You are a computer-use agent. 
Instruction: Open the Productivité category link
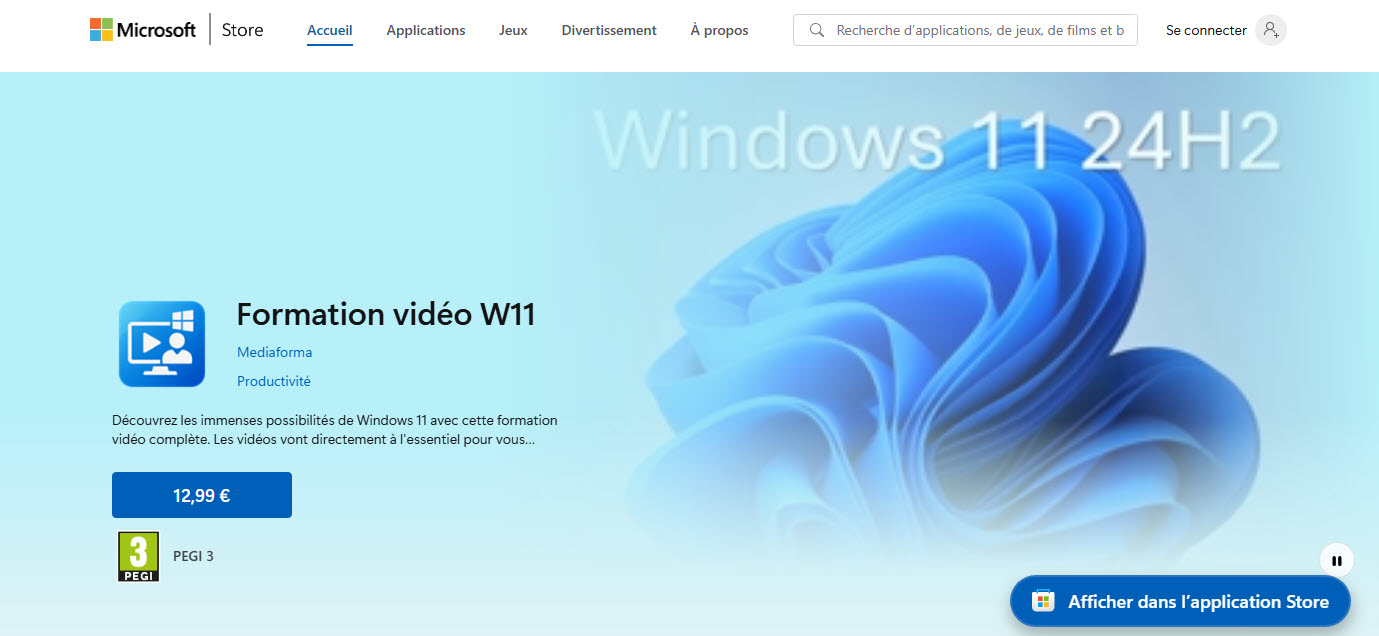point(274,381)
